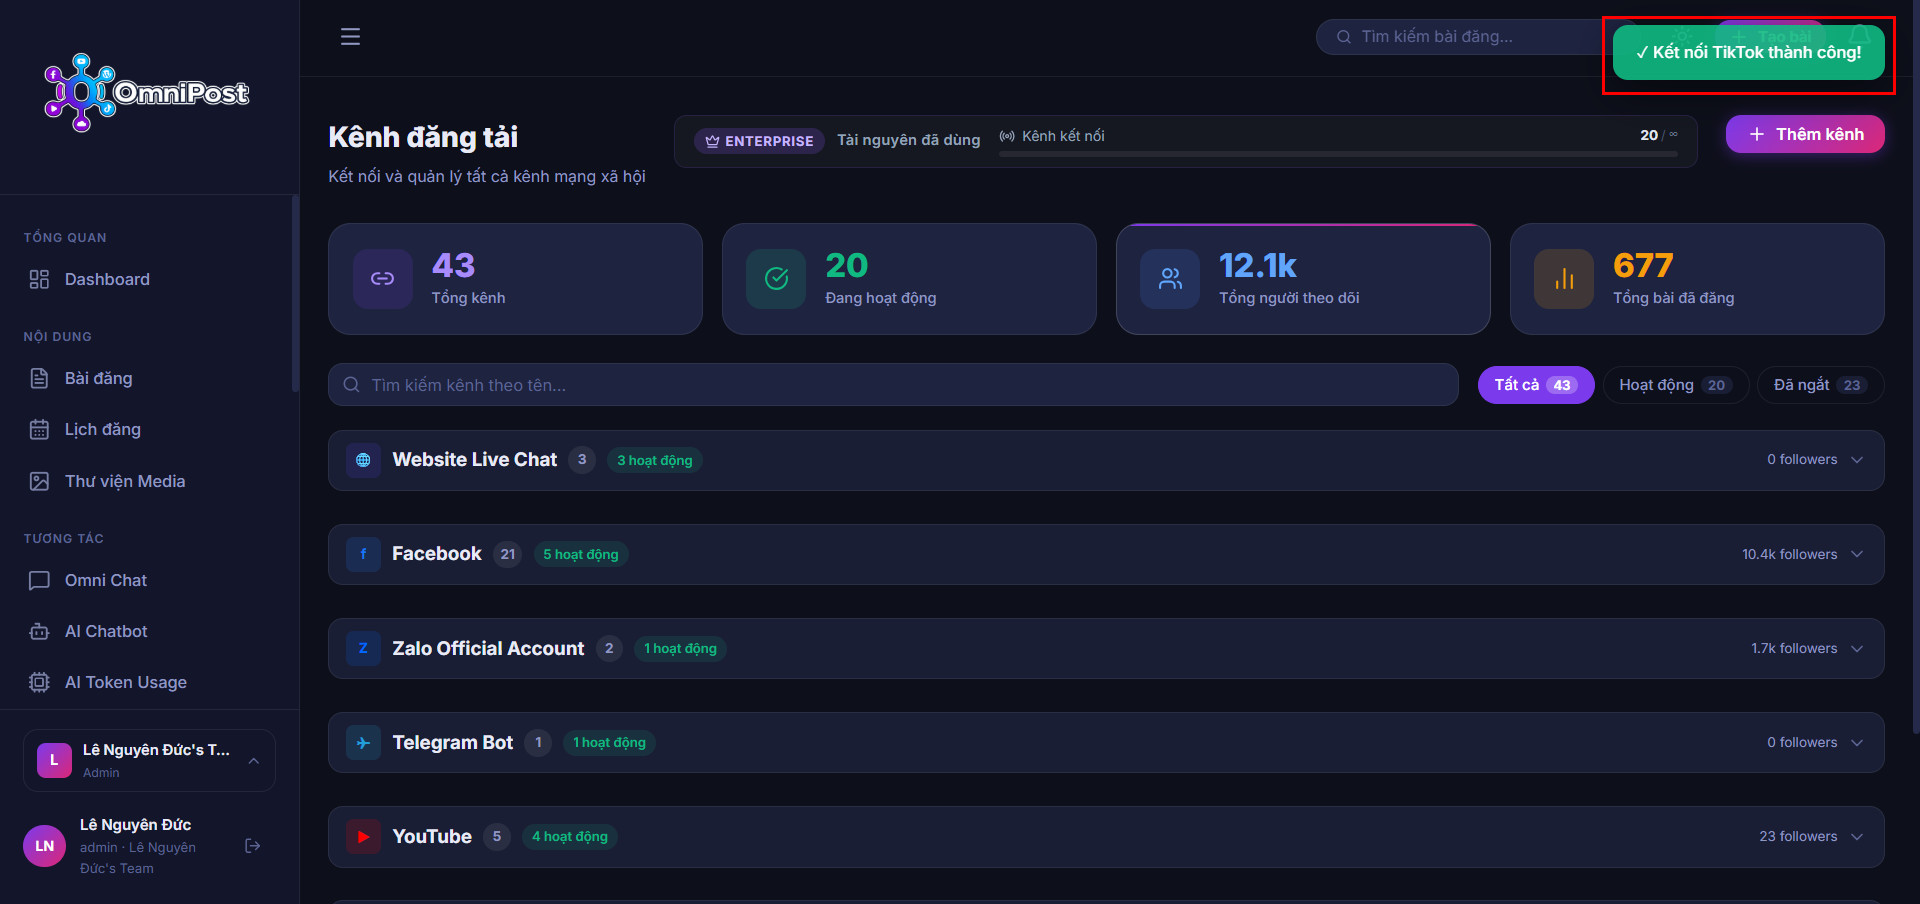Click the 5 hoạt động Facebook badge
The width and height of the screenshot is (1920, 904).
click(581, 554)
